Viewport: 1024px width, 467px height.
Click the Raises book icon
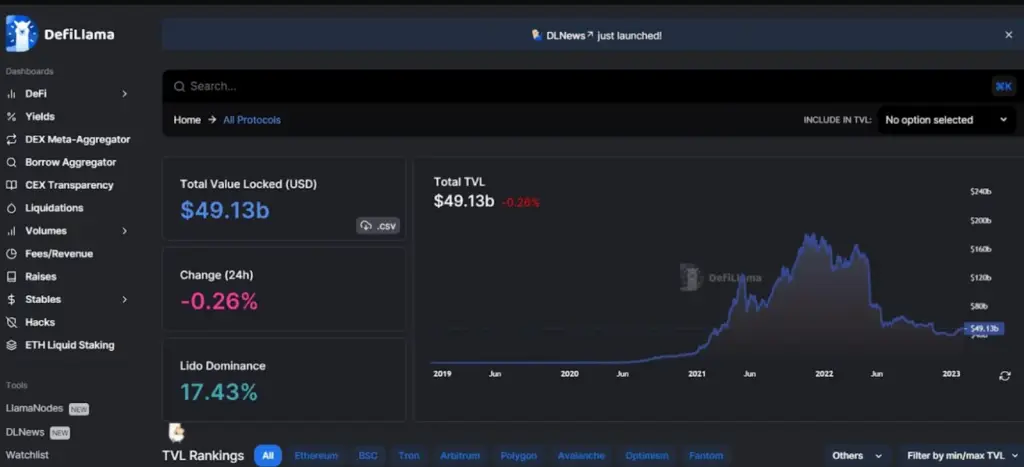click(x=11, y=277)
